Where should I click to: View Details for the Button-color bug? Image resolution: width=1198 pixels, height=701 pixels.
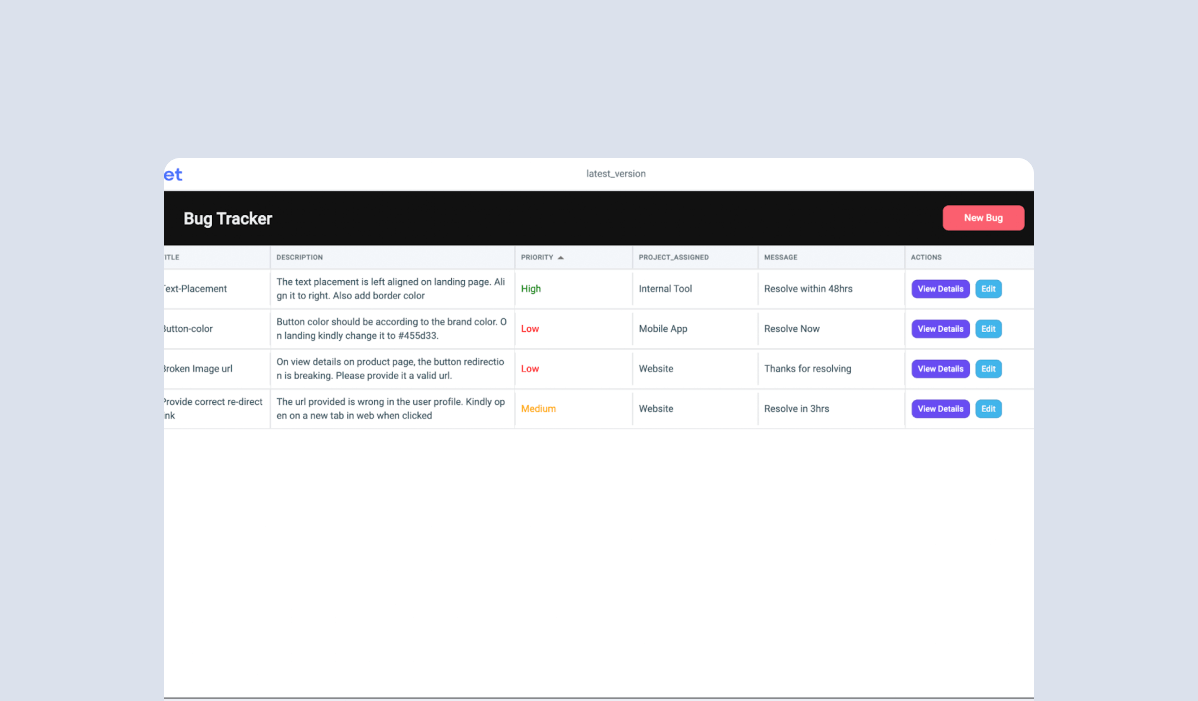pyautogui.click(x=940, y=328)
